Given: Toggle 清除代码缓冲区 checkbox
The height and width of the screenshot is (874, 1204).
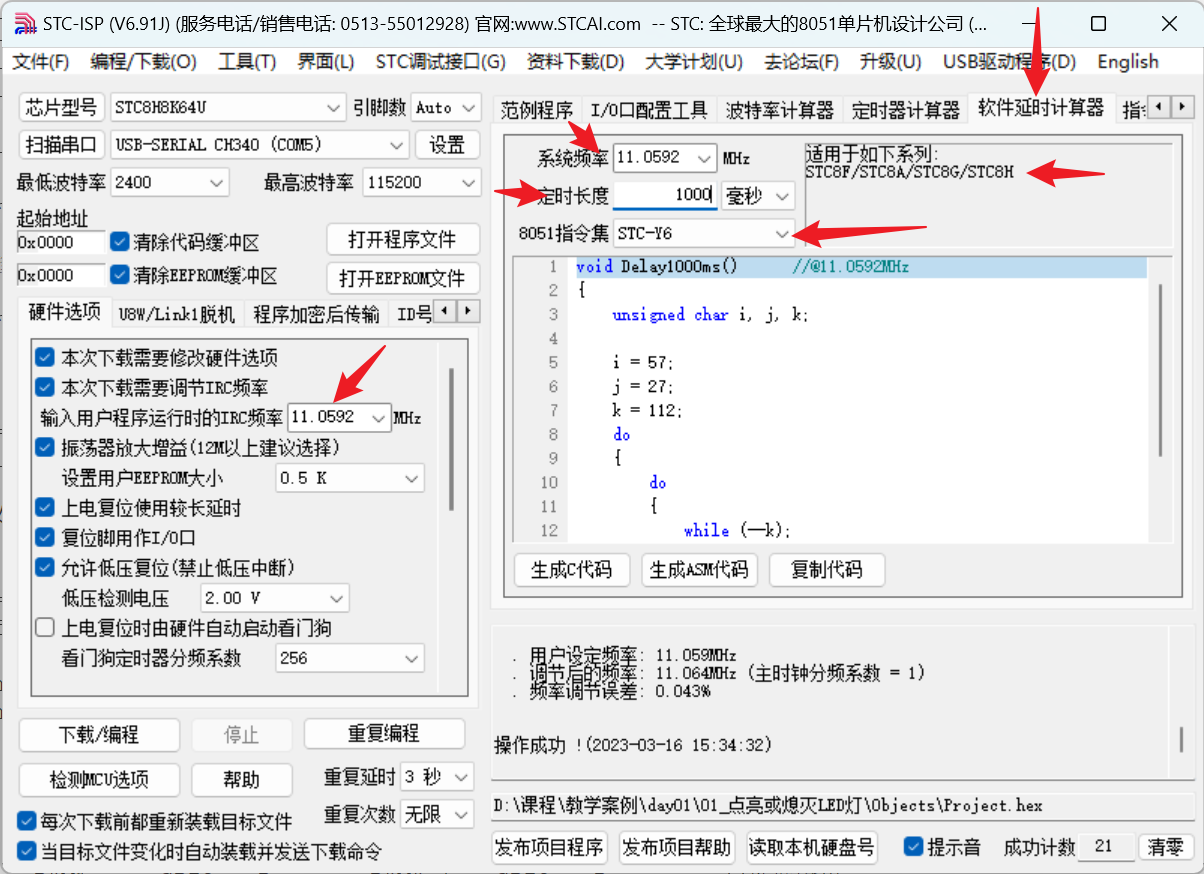Looking at the screenshot, I should click(x=120, y=242).
